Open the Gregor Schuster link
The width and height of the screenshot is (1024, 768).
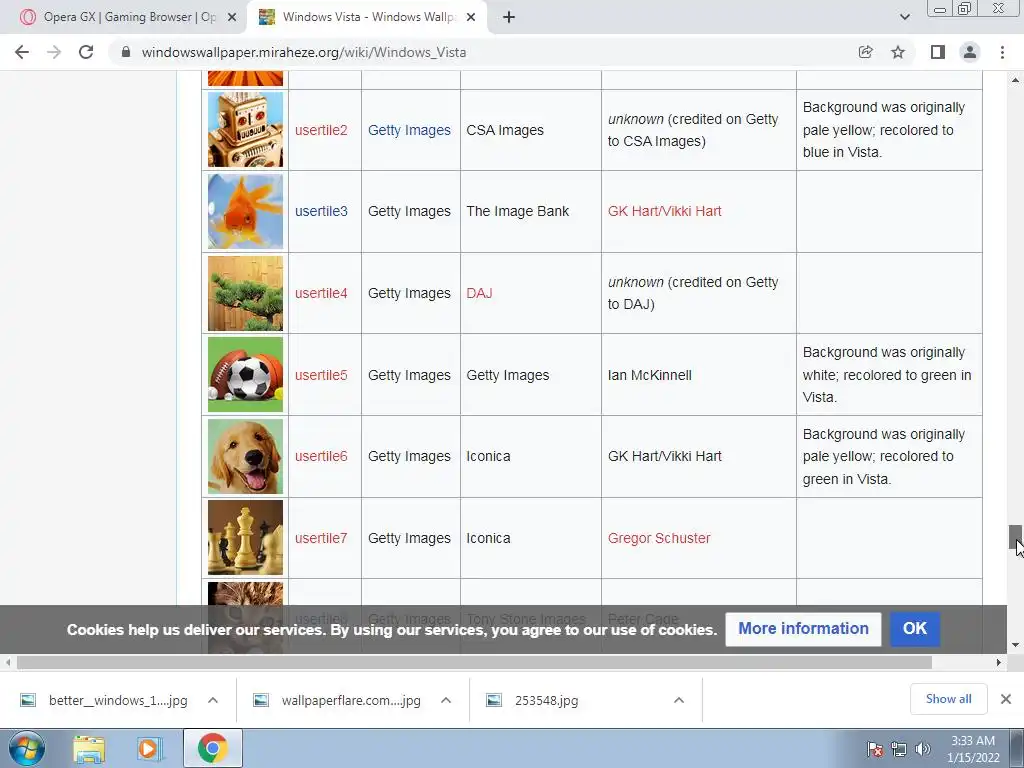click(658, 538)
